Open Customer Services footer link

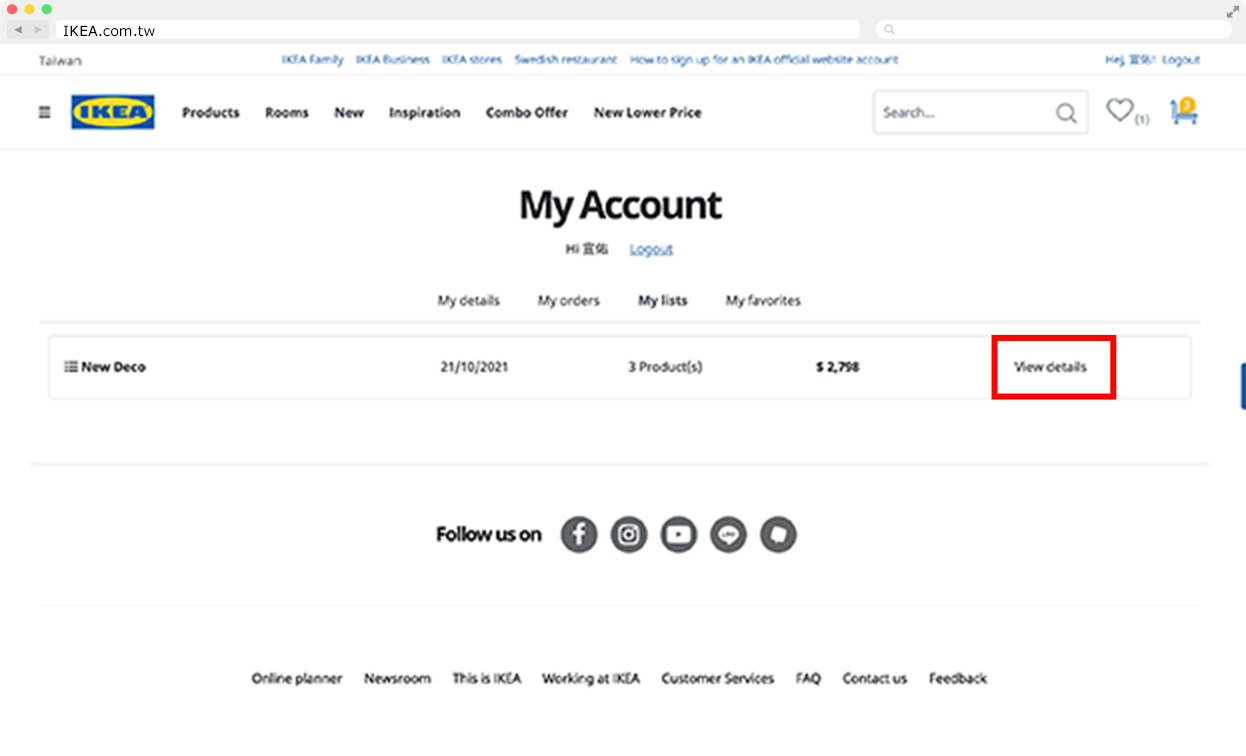click(x=717, y=679)
